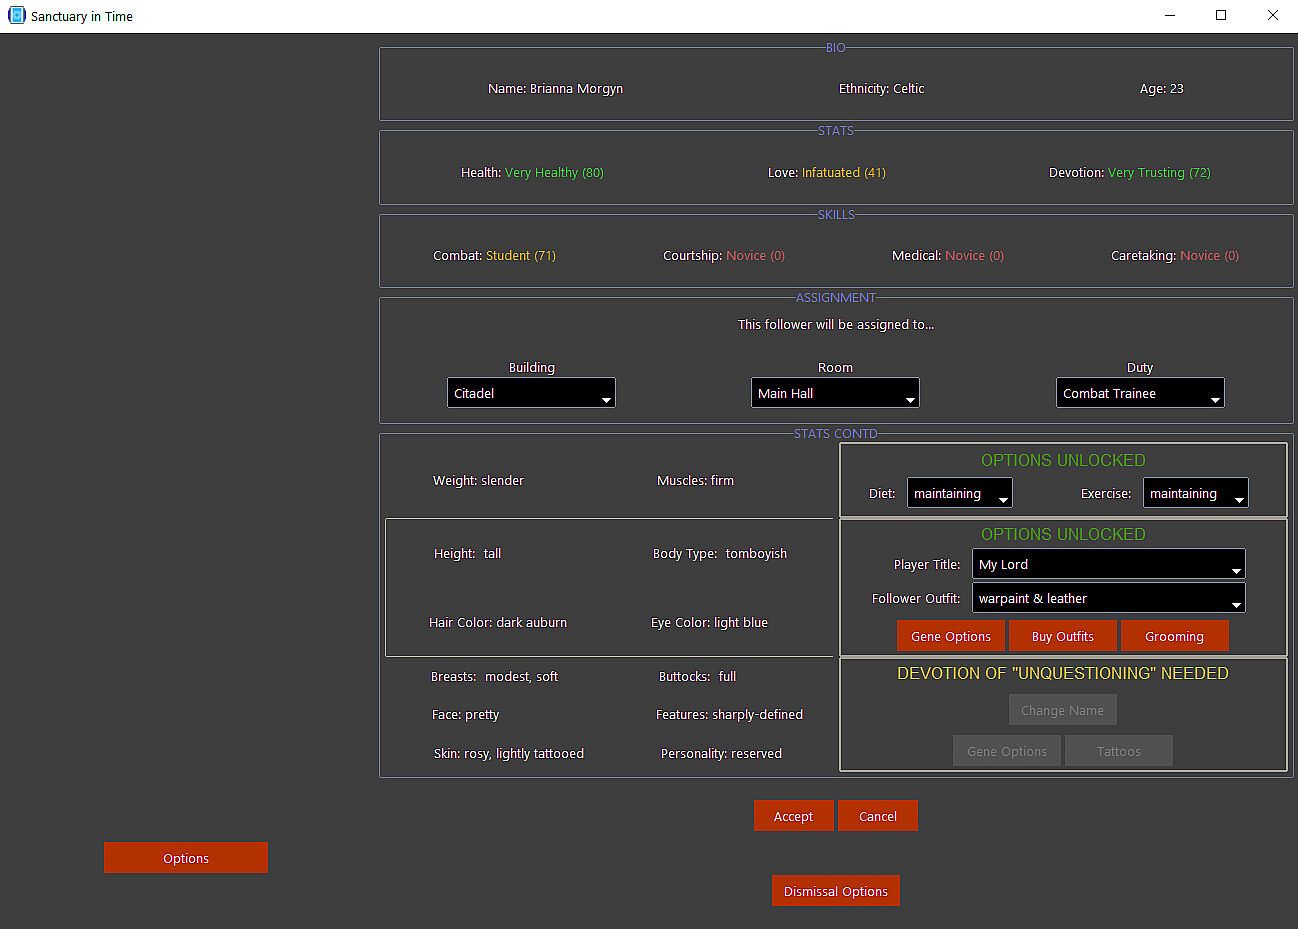Cancel the follower changes
Screen dimensions: 1298x929
(x=877, y=816)
